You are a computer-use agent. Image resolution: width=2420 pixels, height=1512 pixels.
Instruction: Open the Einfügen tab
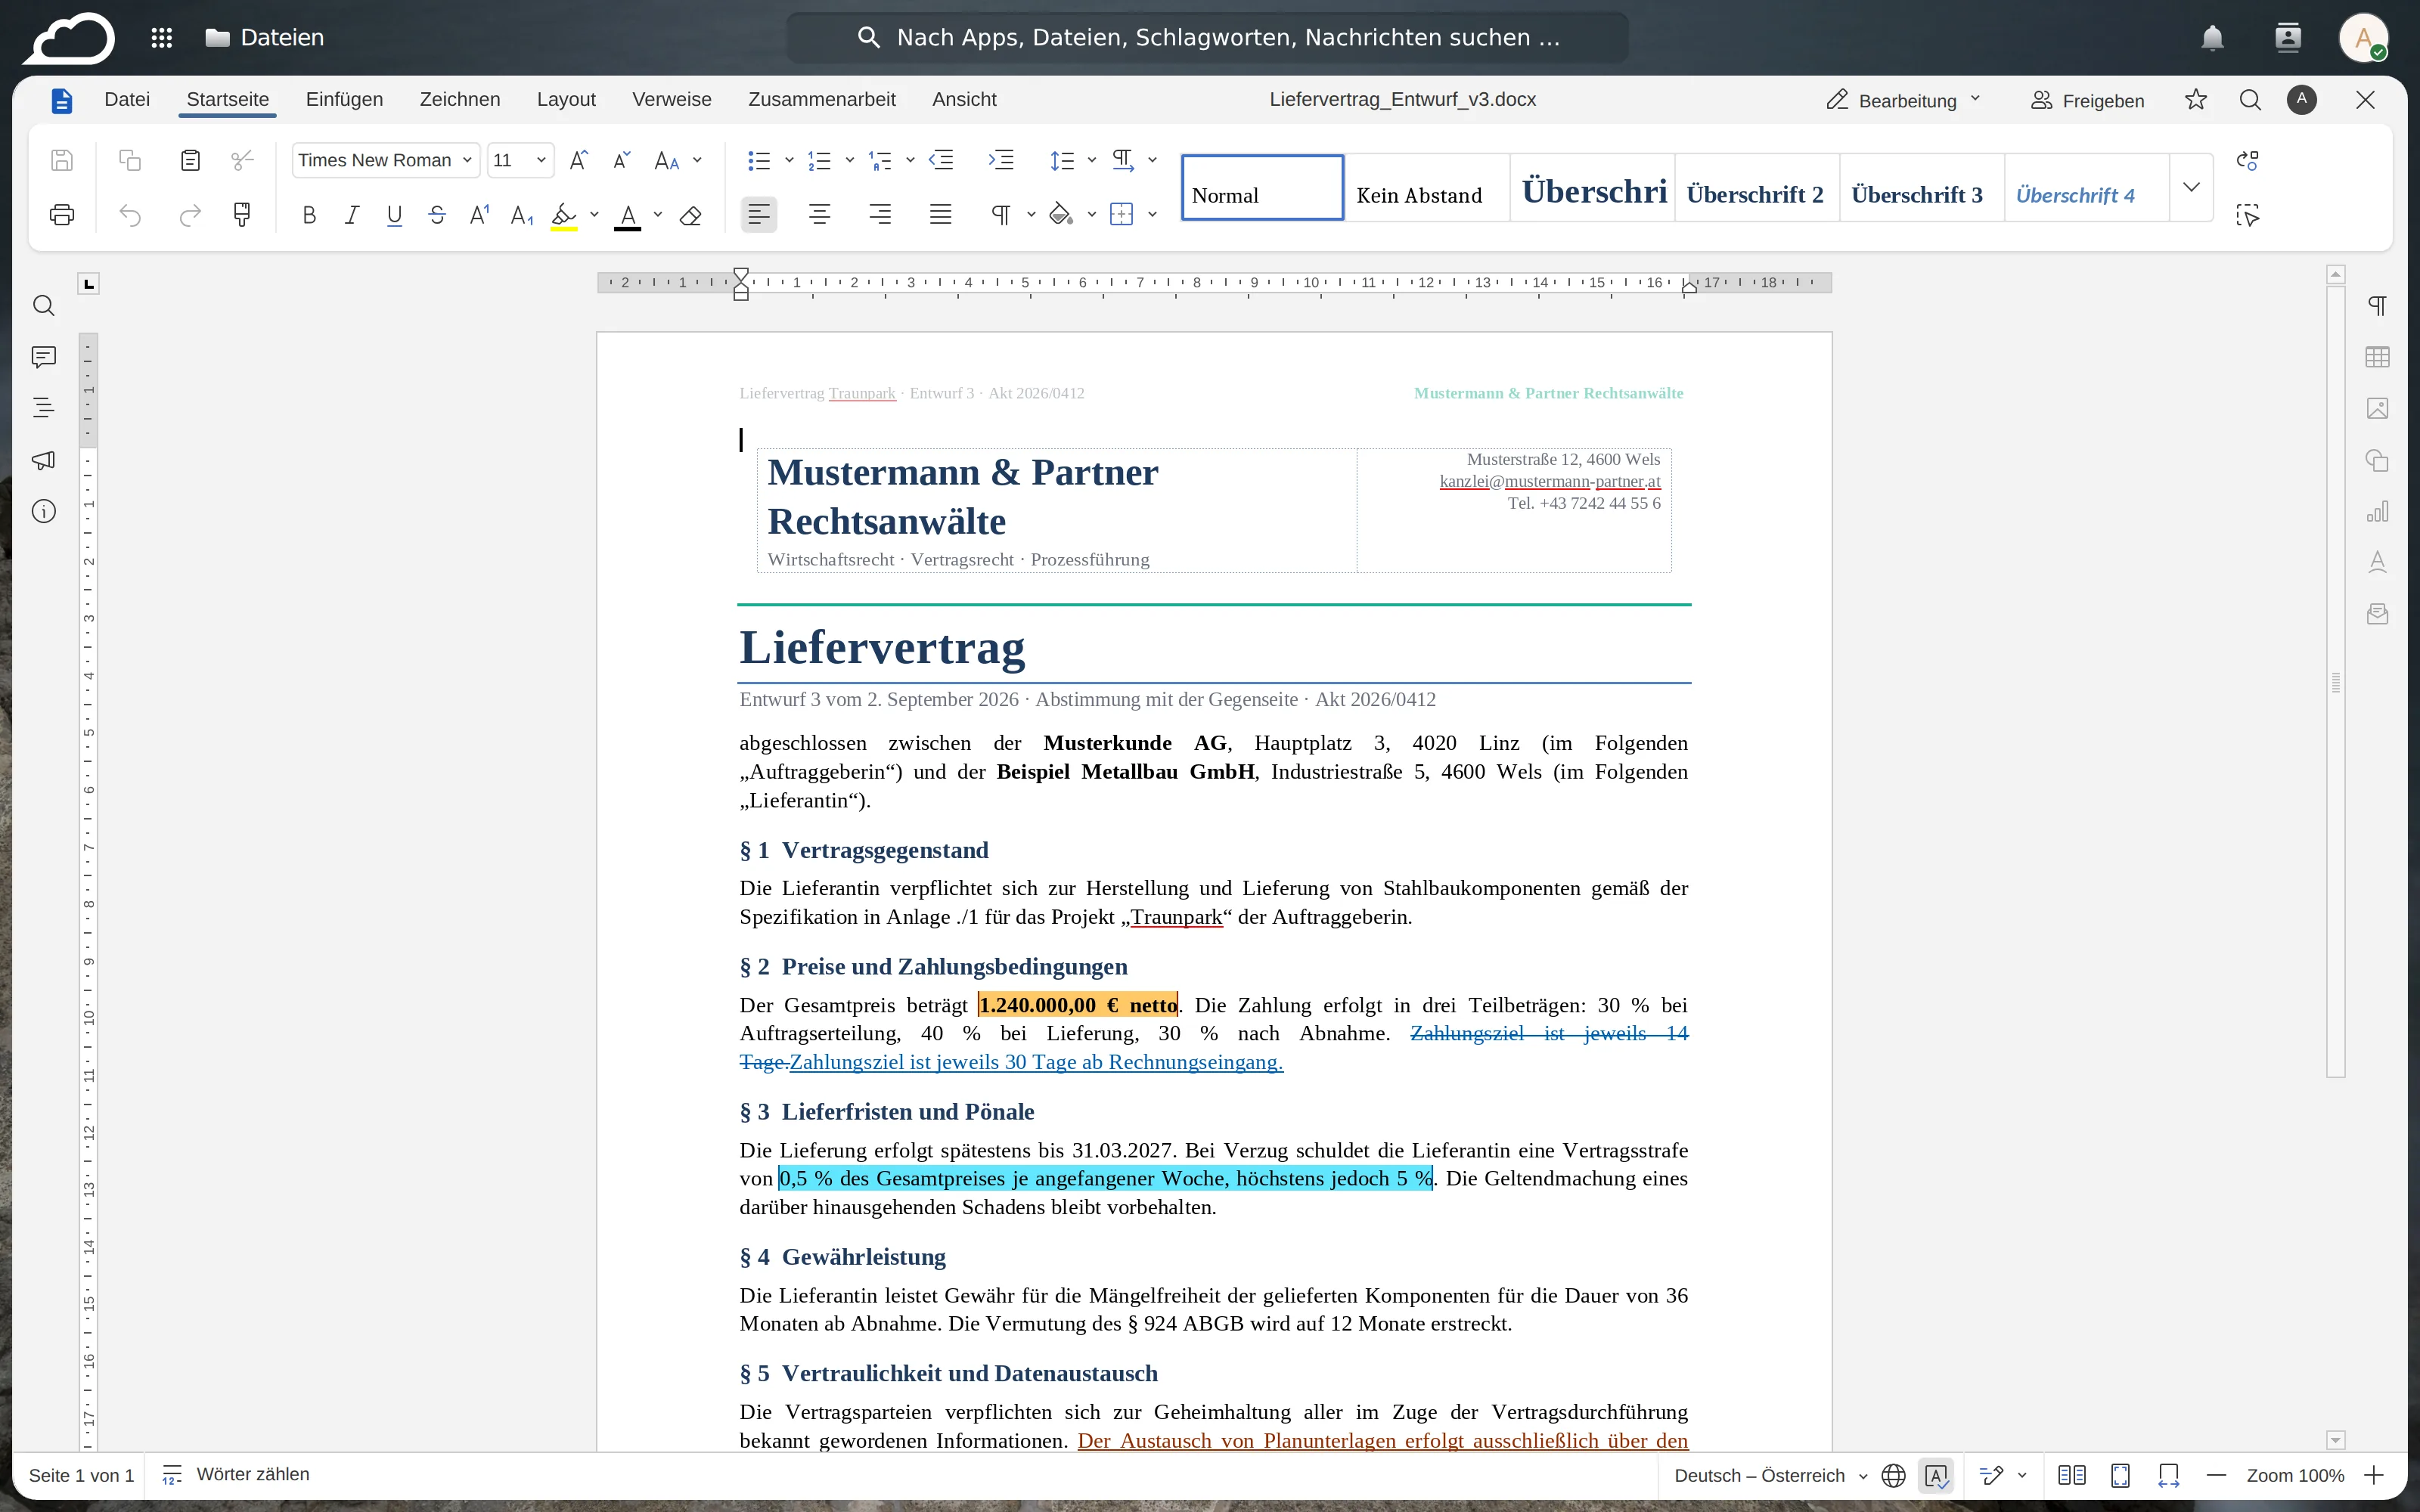point(344,99)
